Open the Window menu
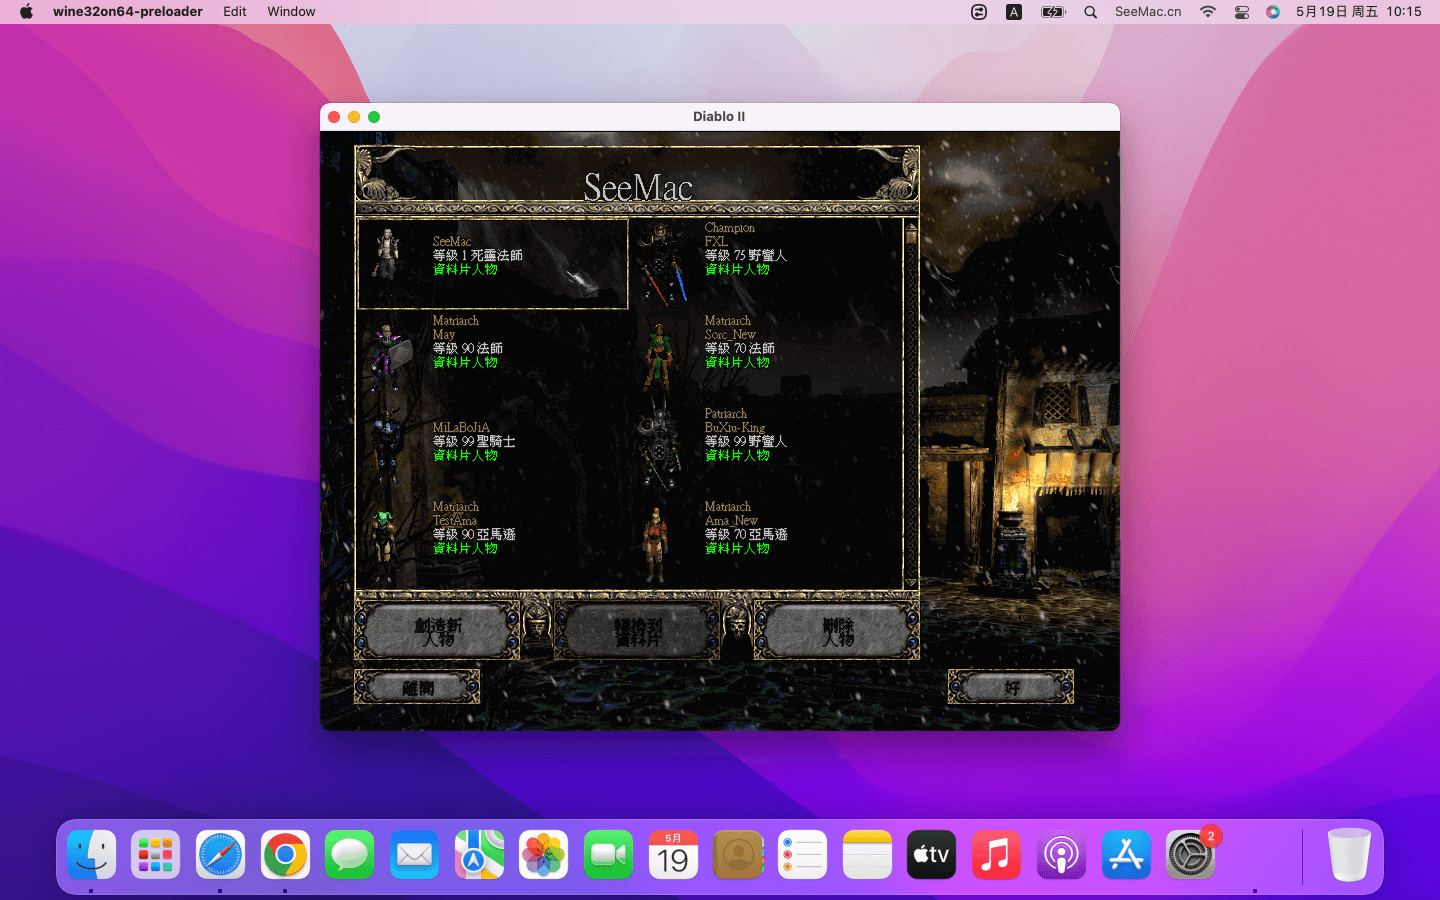 point(291,12)
